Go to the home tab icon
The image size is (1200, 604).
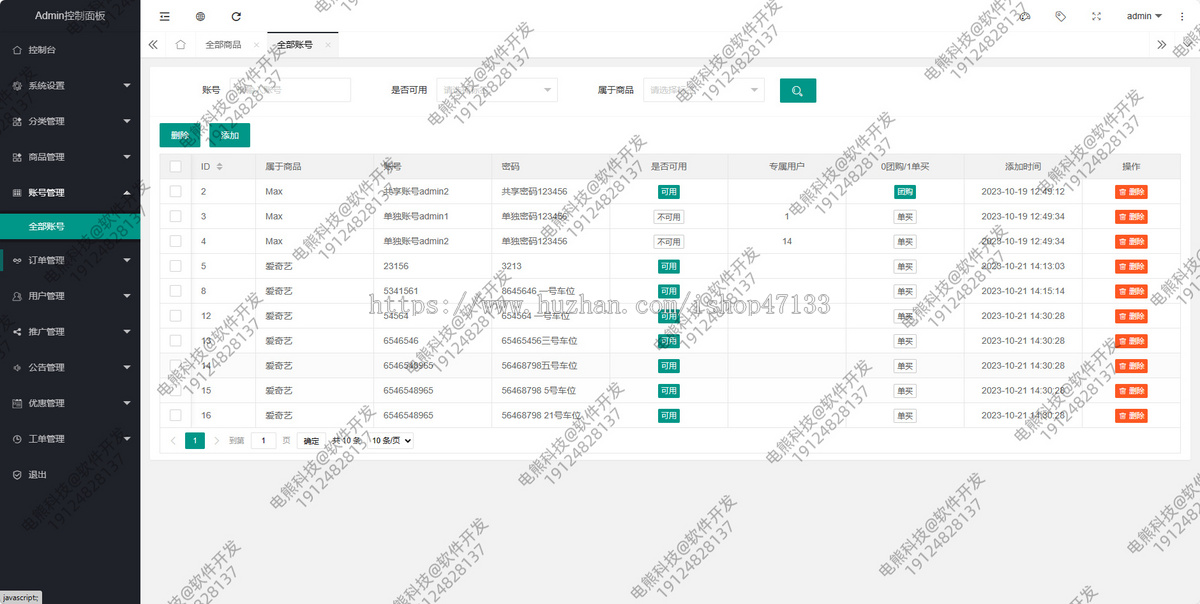(180, 45)
